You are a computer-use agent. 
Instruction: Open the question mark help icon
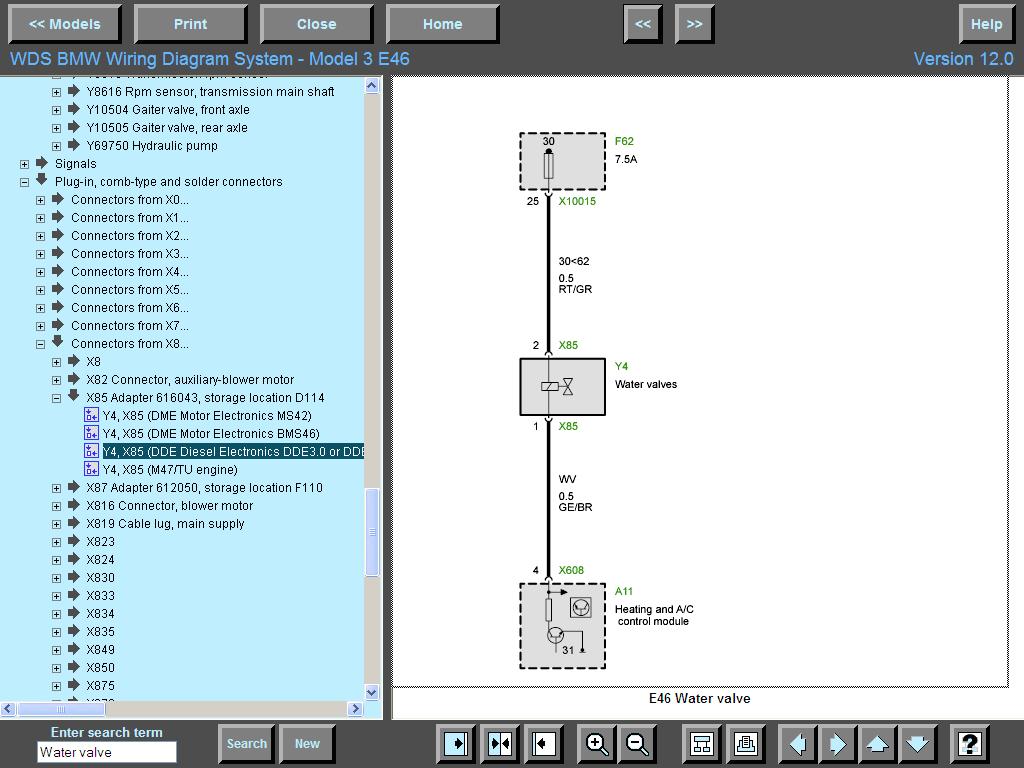pos(970,744)
